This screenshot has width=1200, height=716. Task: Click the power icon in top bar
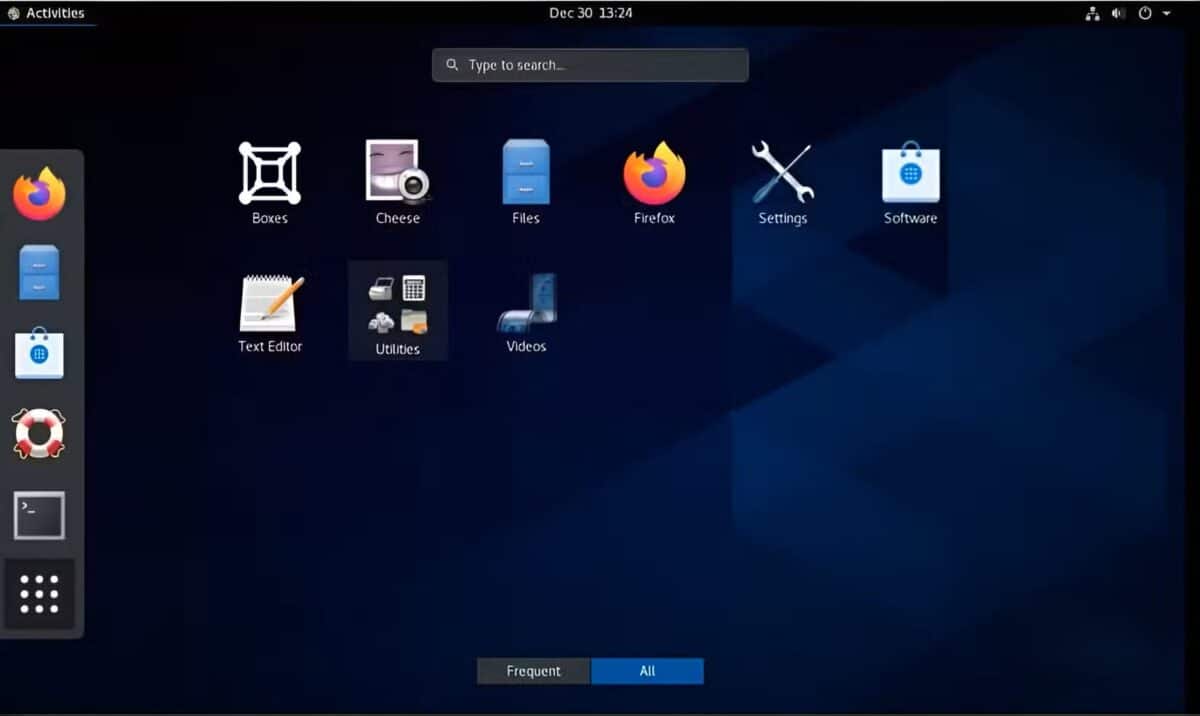tap(1145, 13)
